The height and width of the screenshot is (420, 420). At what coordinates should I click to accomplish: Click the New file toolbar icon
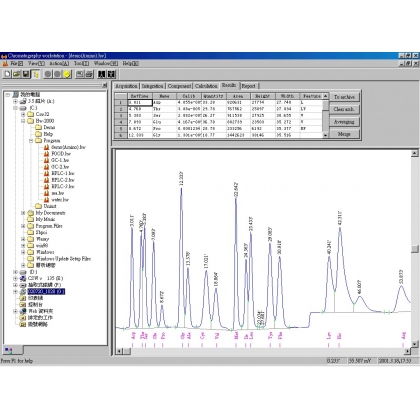click(7, 74)
